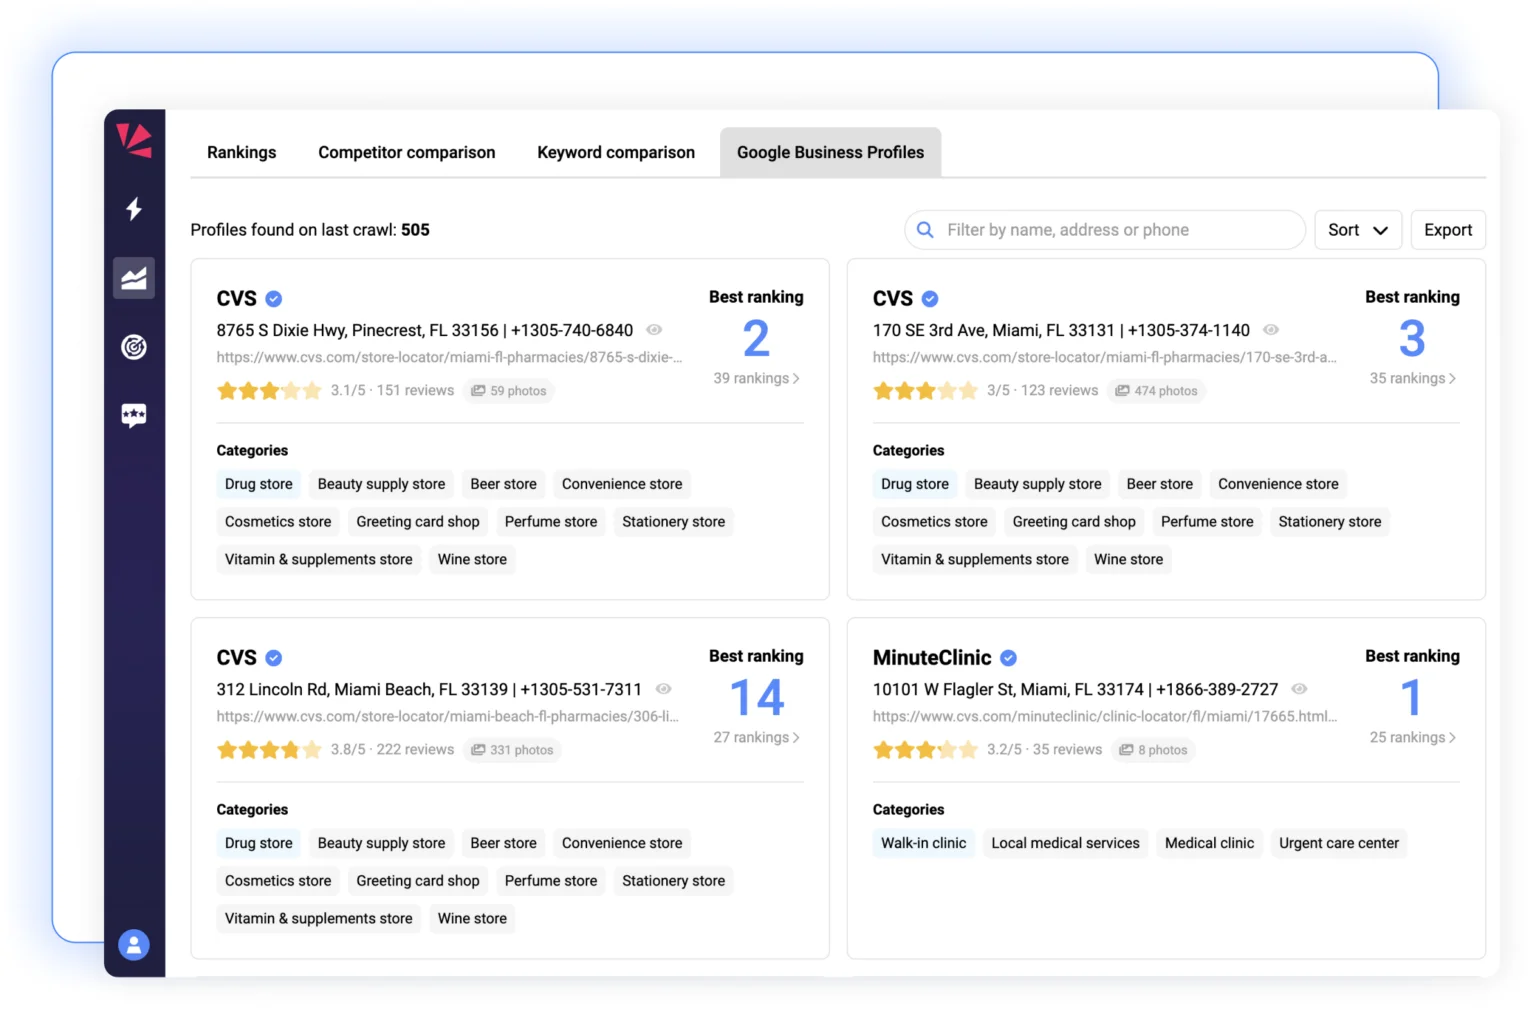Screen dimensions: 1536x1014
Task: Select the Google Business Profiles tab
Action: 830,152
